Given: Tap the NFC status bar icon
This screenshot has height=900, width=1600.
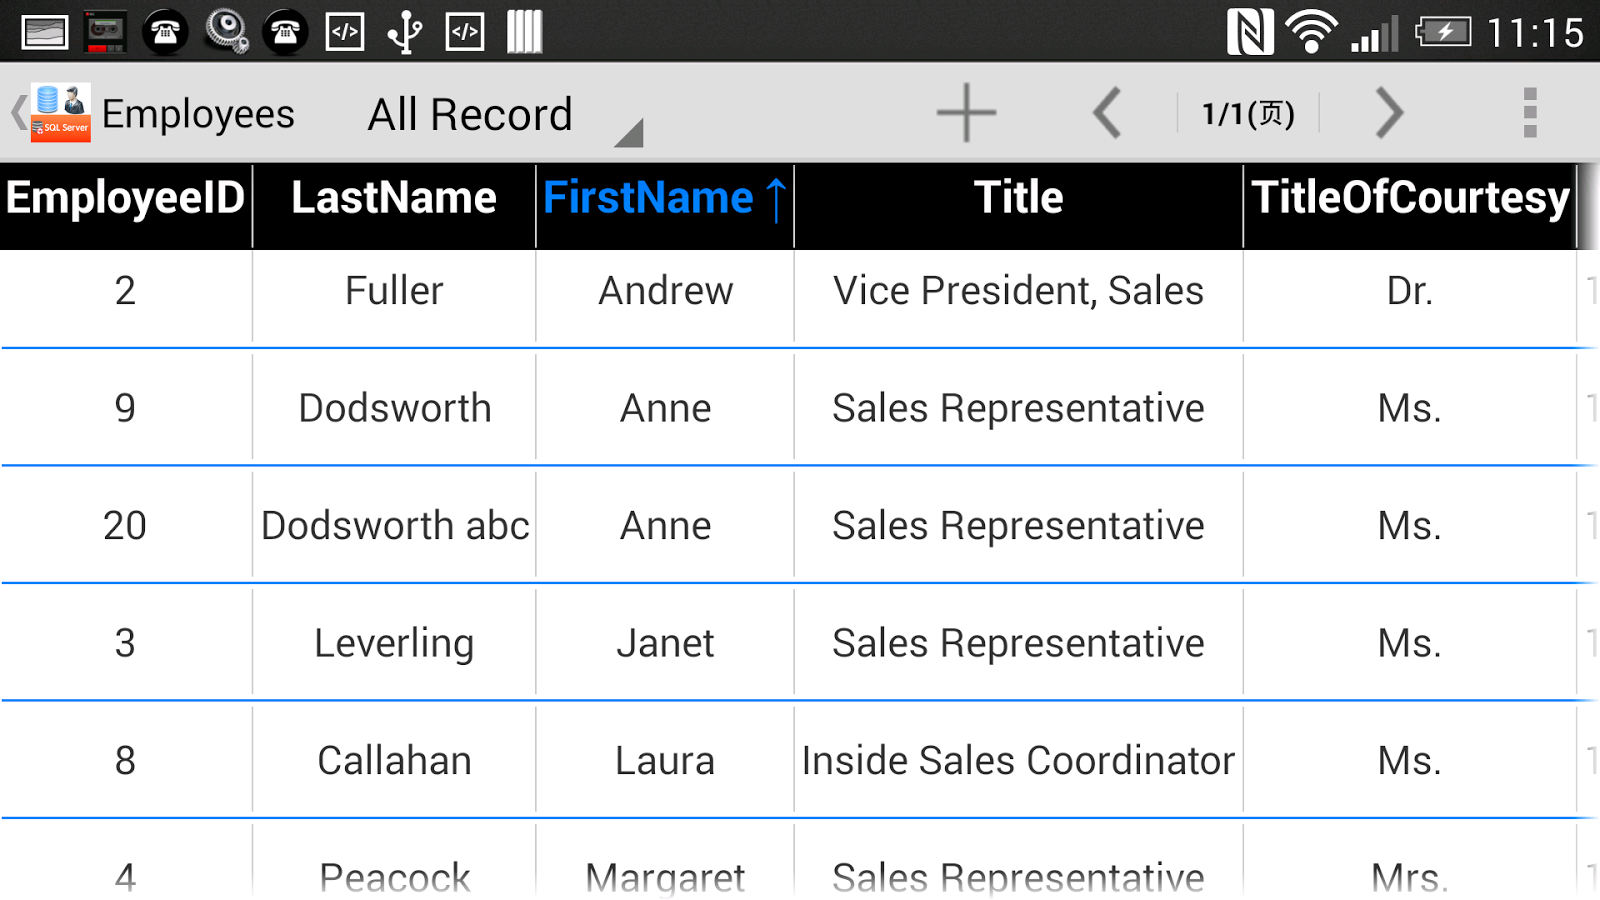Looking at the screenshot, I should [1249, 32].
